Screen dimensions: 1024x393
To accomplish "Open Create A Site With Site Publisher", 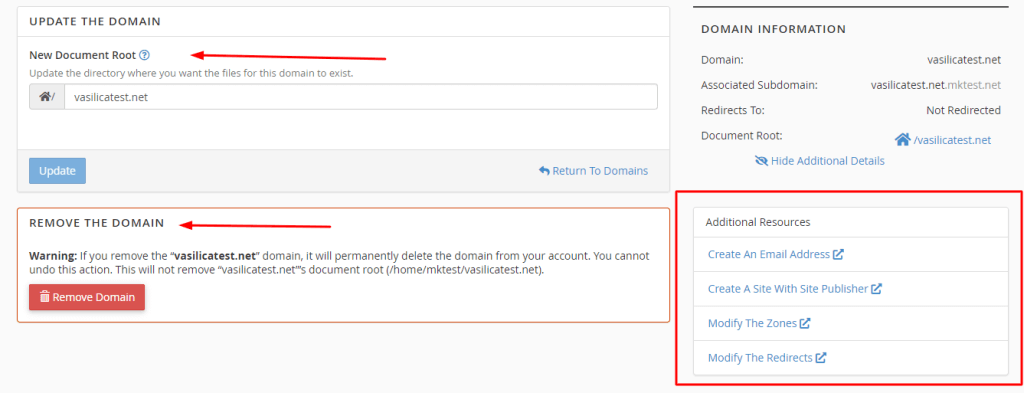I will [x=788, y=289].
